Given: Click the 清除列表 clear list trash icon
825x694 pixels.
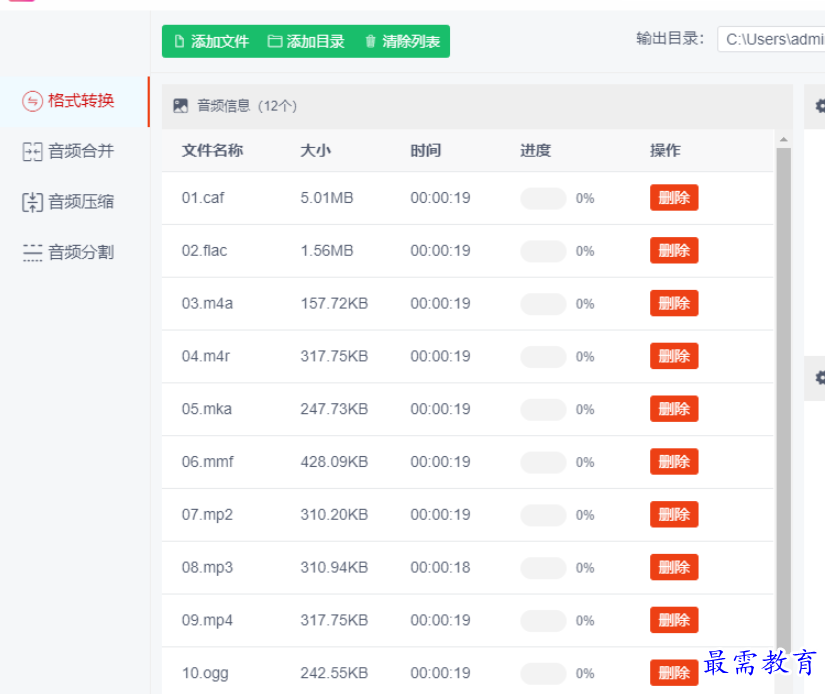Looking at the screenshot, I should pos(371,41).
